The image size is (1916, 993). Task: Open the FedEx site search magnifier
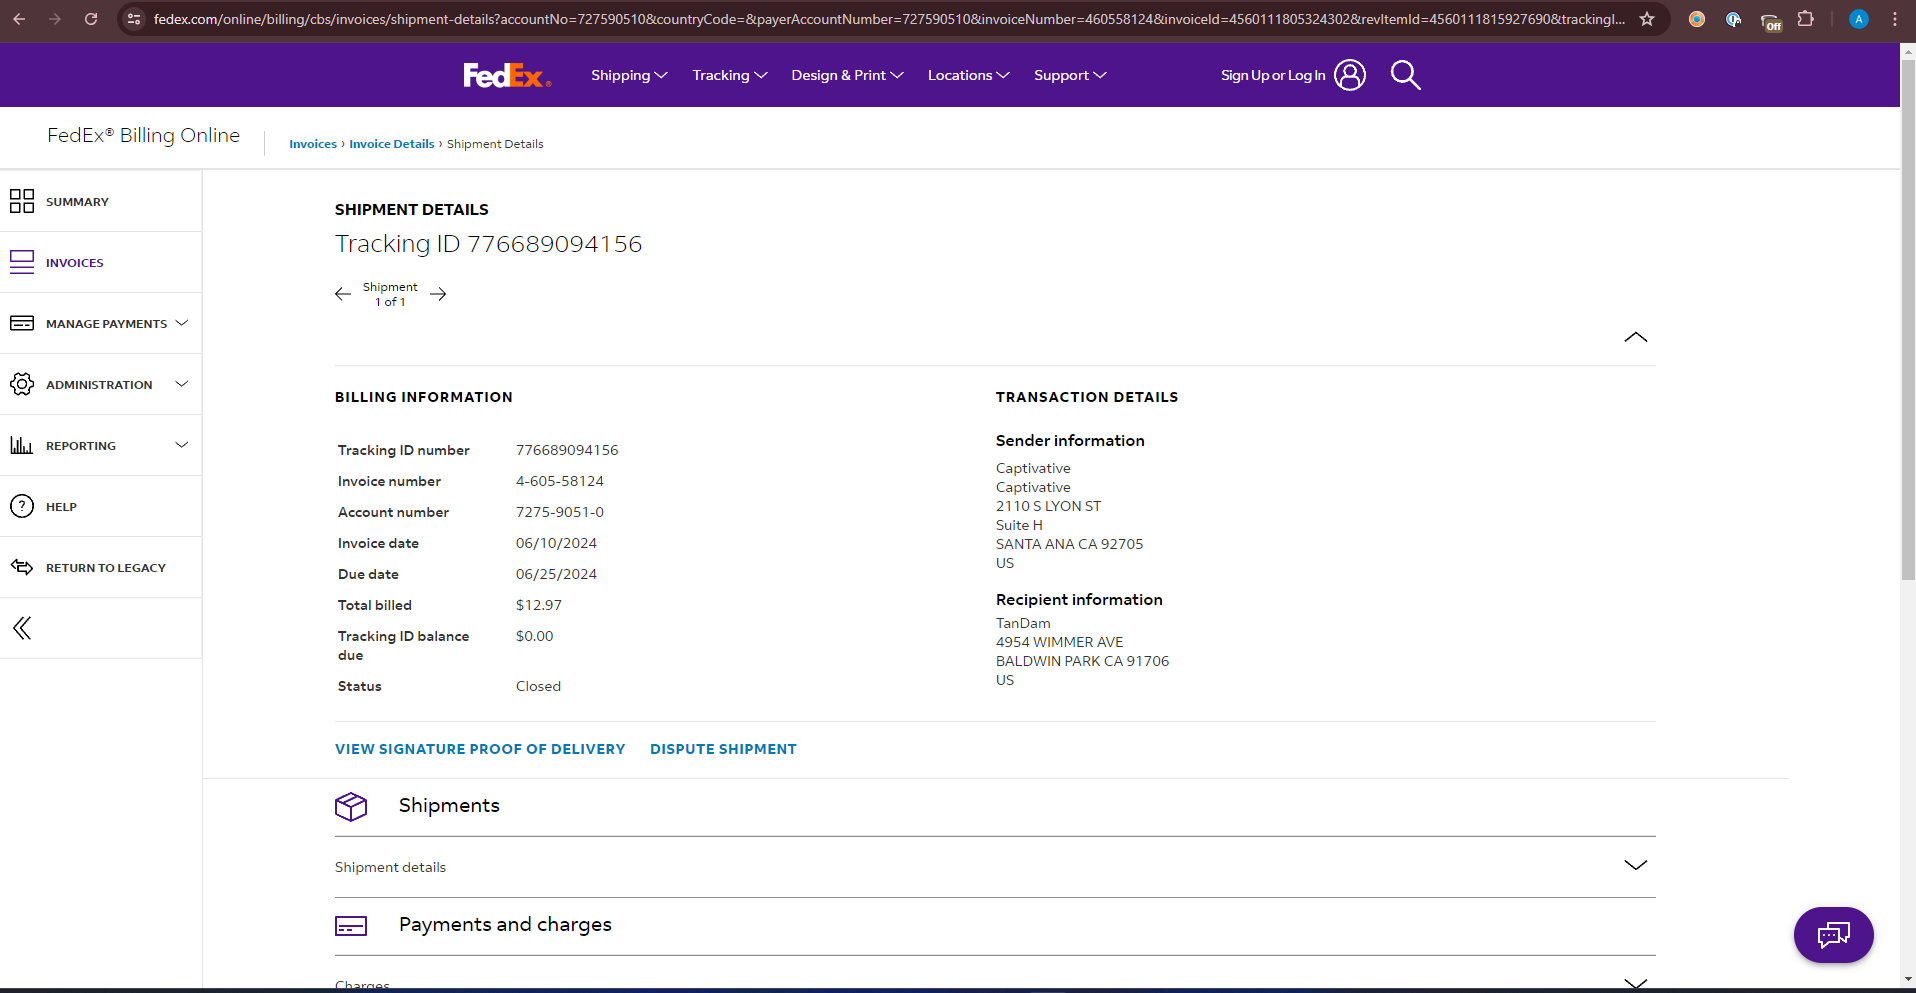click(1405, 75)
